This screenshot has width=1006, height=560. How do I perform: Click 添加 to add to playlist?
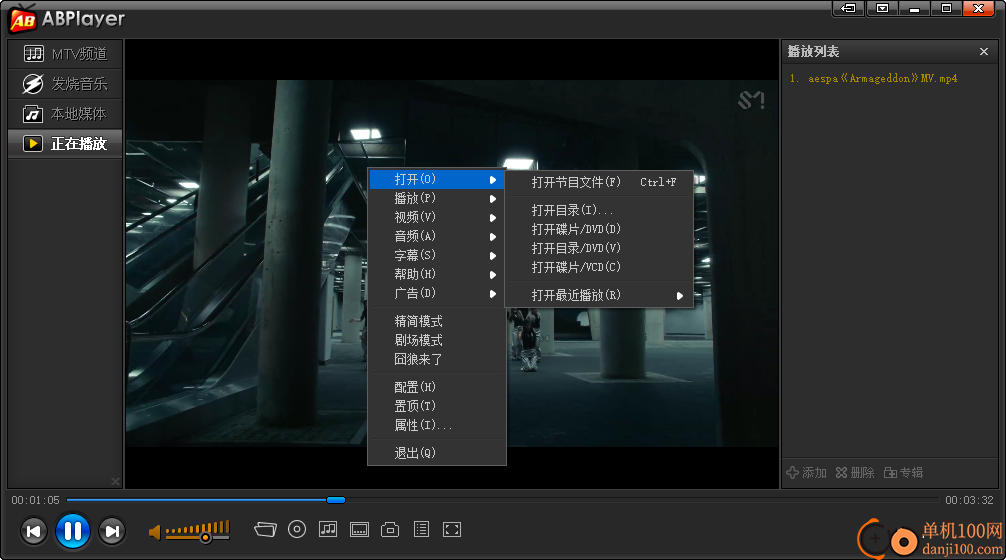[x=806, y=473]
